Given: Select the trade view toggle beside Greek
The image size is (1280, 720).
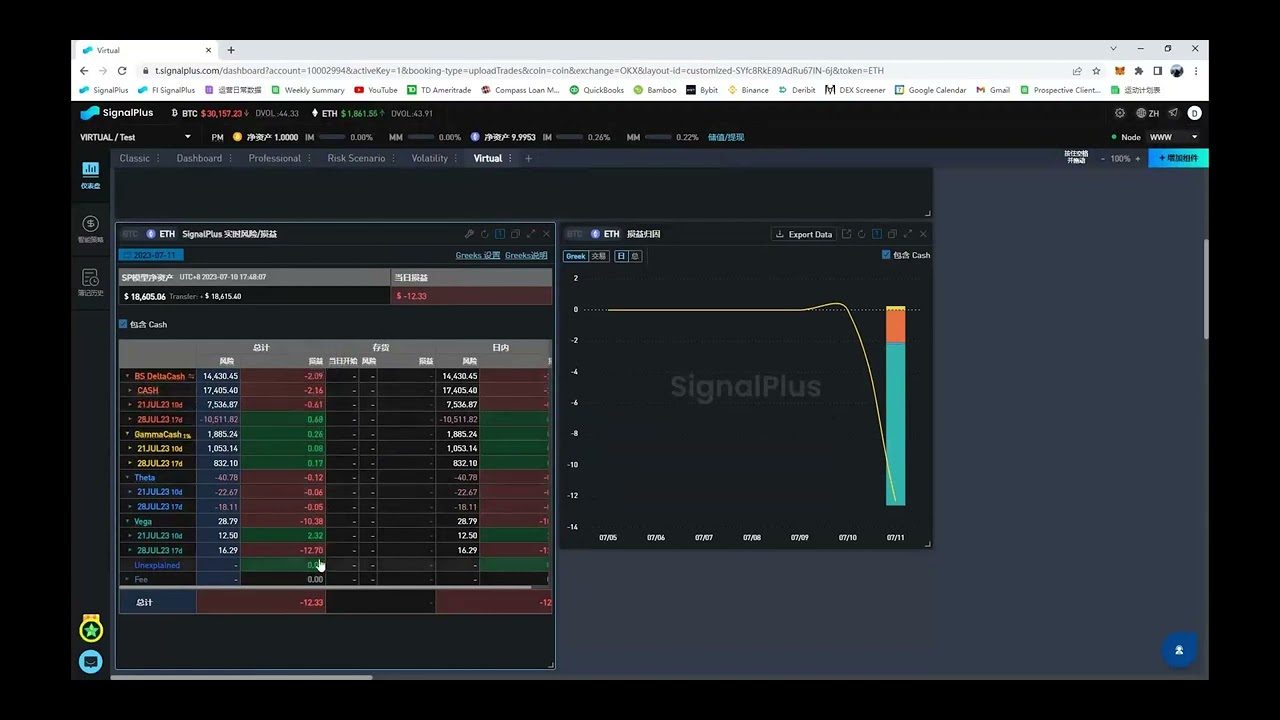Looking at the screenshot, I should pos(598,256).
